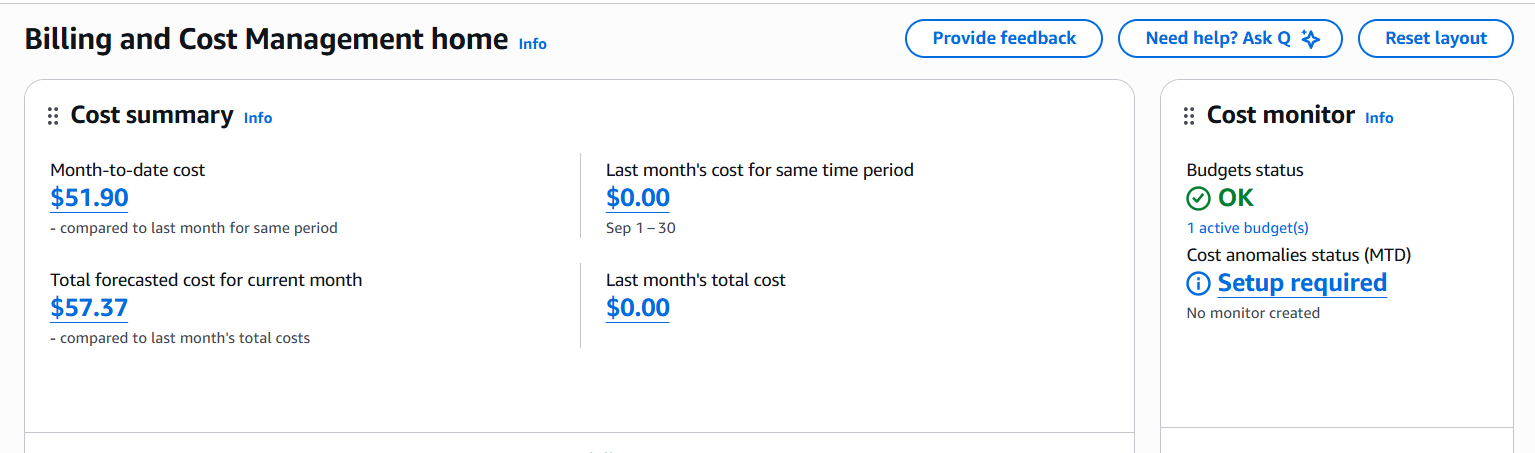View the 1 active budget(s) link
Viewport: 1535px width, 453px height.
[1247, 228]
